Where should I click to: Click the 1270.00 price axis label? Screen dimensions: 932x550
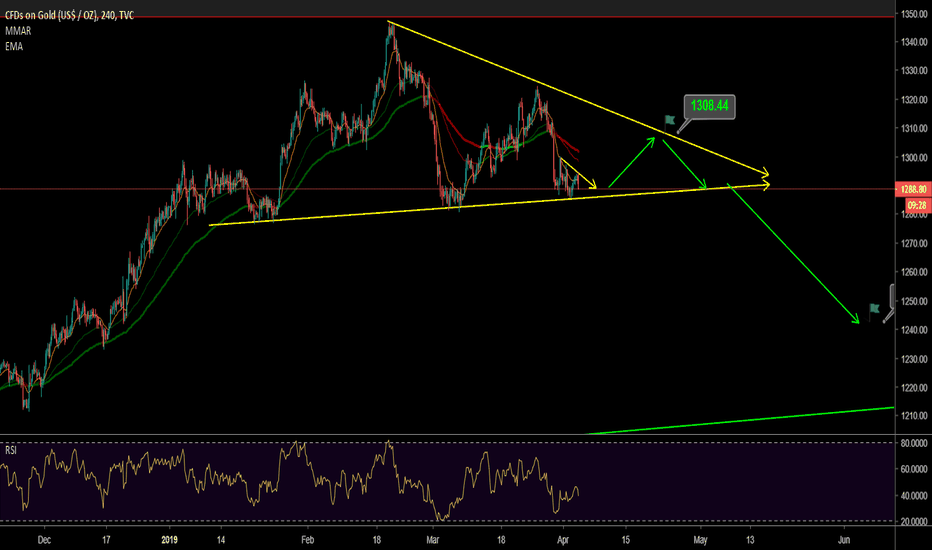(914, 243)
